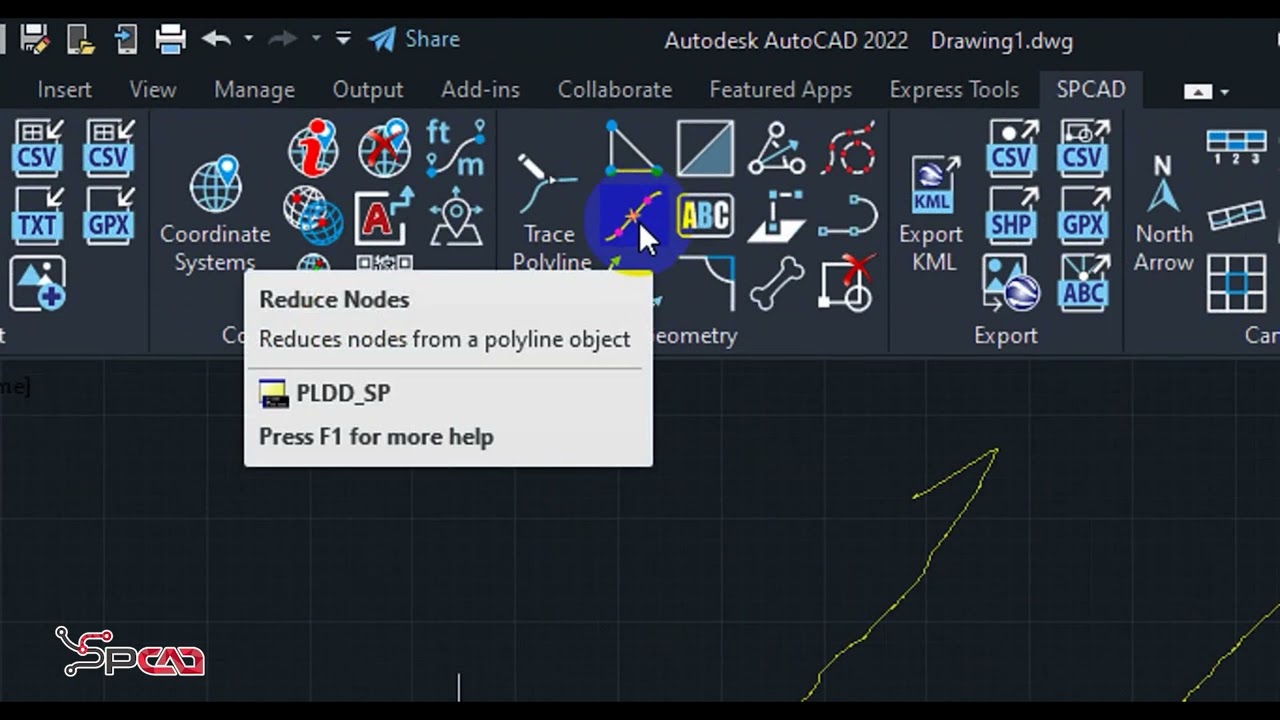Click the Export GPX icon

[1084, 216]
